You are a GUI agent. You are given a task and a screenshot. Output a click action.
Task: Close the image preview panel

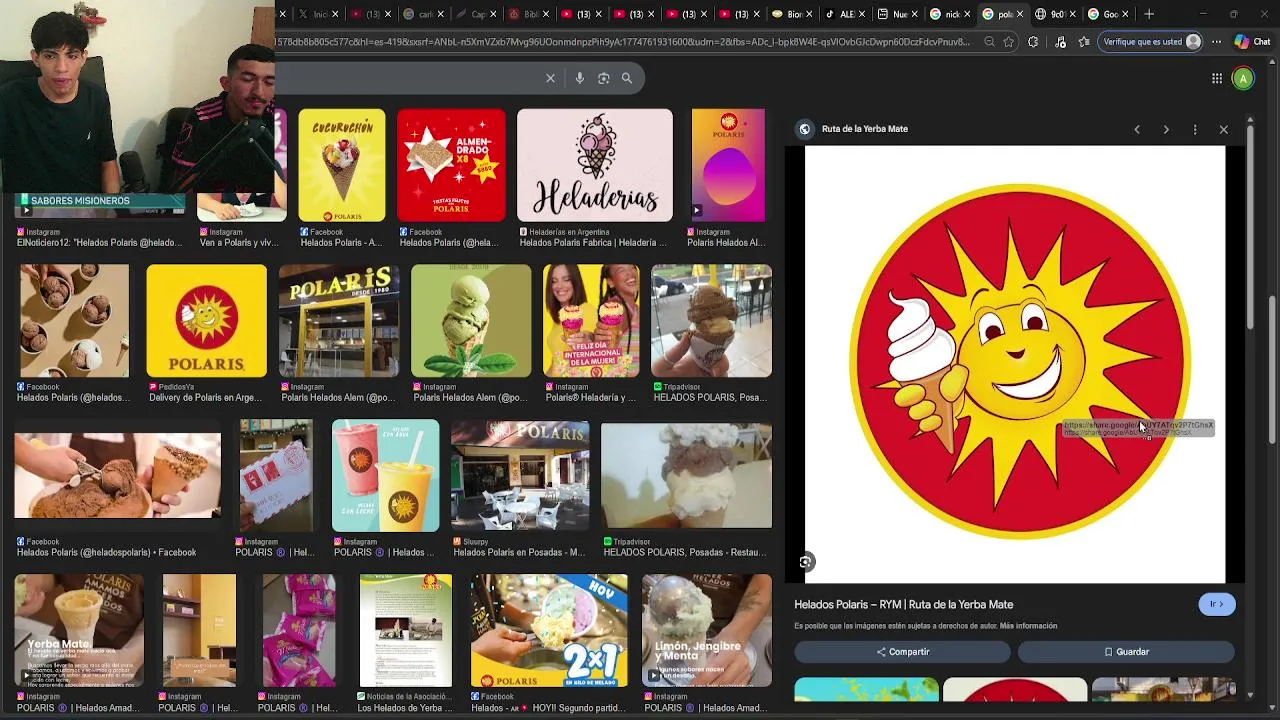coord(1224,129)
